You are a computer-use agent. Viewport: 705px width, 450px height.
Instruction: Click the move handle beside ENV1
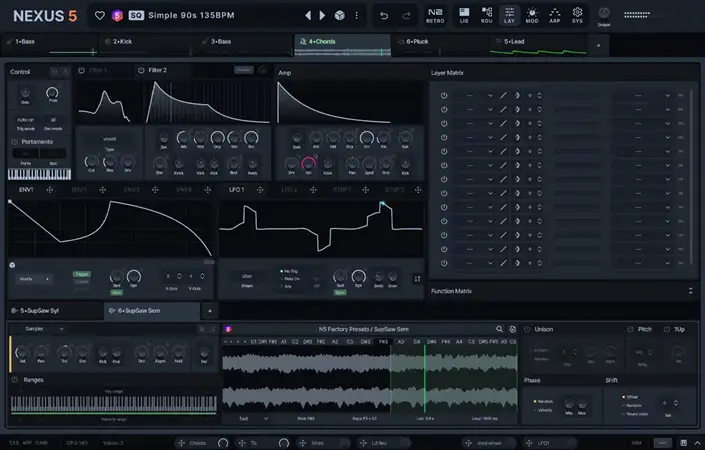coord(50,190)
